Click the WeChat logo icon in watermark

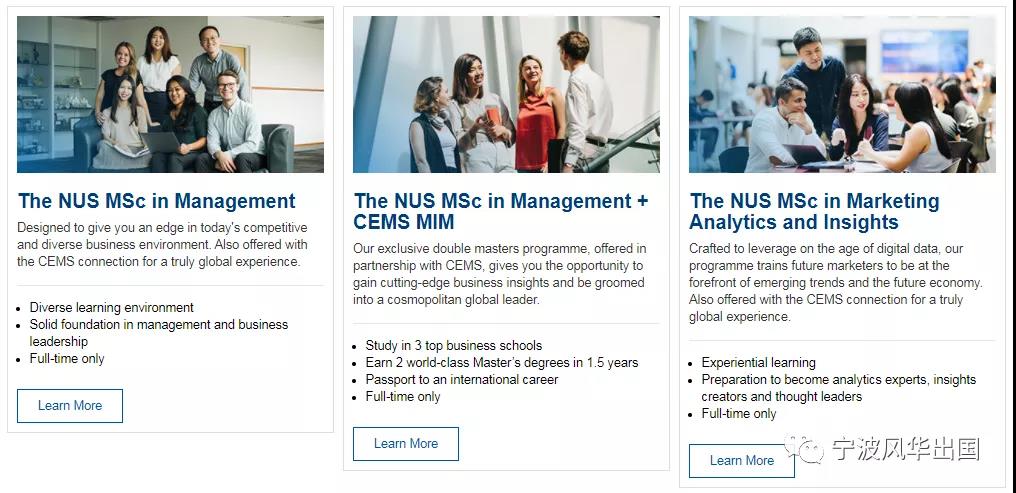804,449
